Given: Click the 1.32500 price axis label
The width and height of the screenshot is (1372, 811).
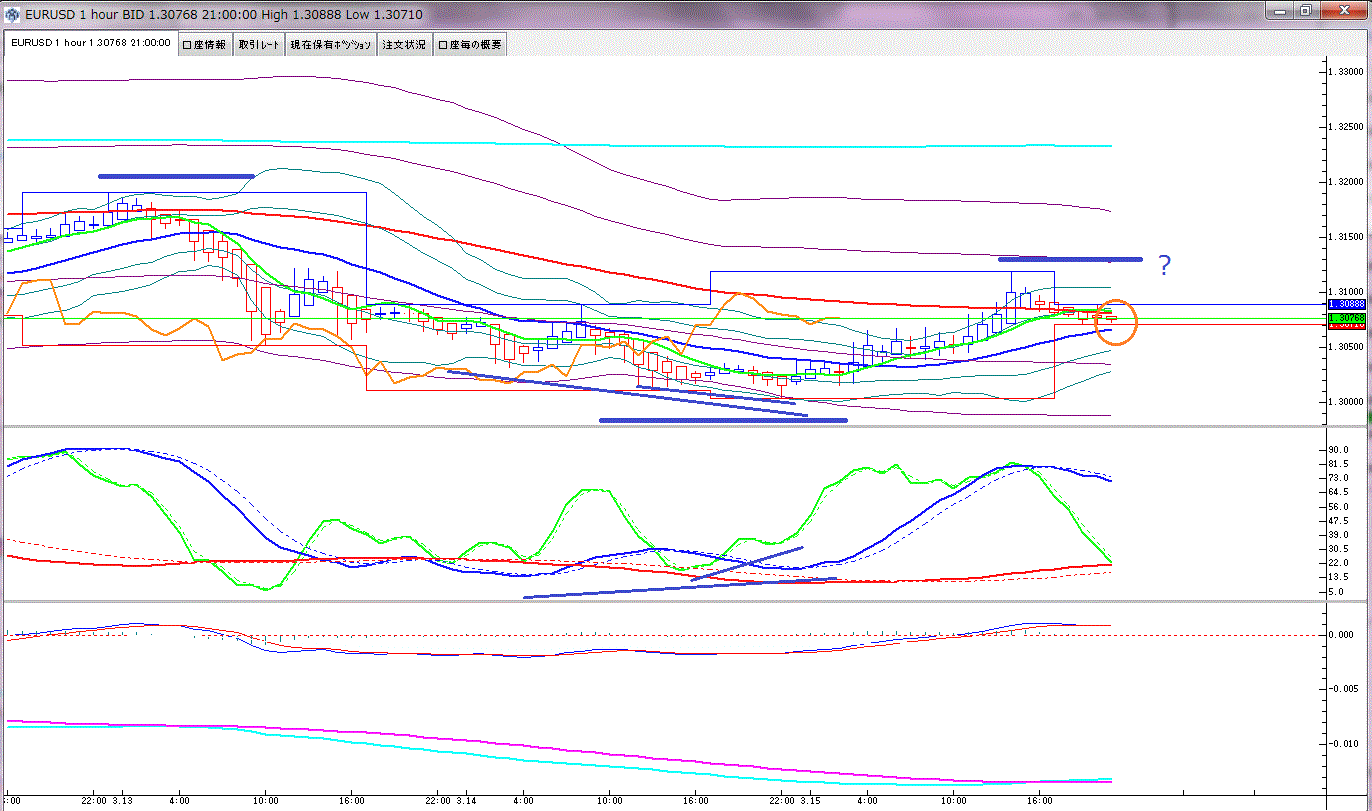Looking at the screenshot, I should click(x=1345, y=127).
